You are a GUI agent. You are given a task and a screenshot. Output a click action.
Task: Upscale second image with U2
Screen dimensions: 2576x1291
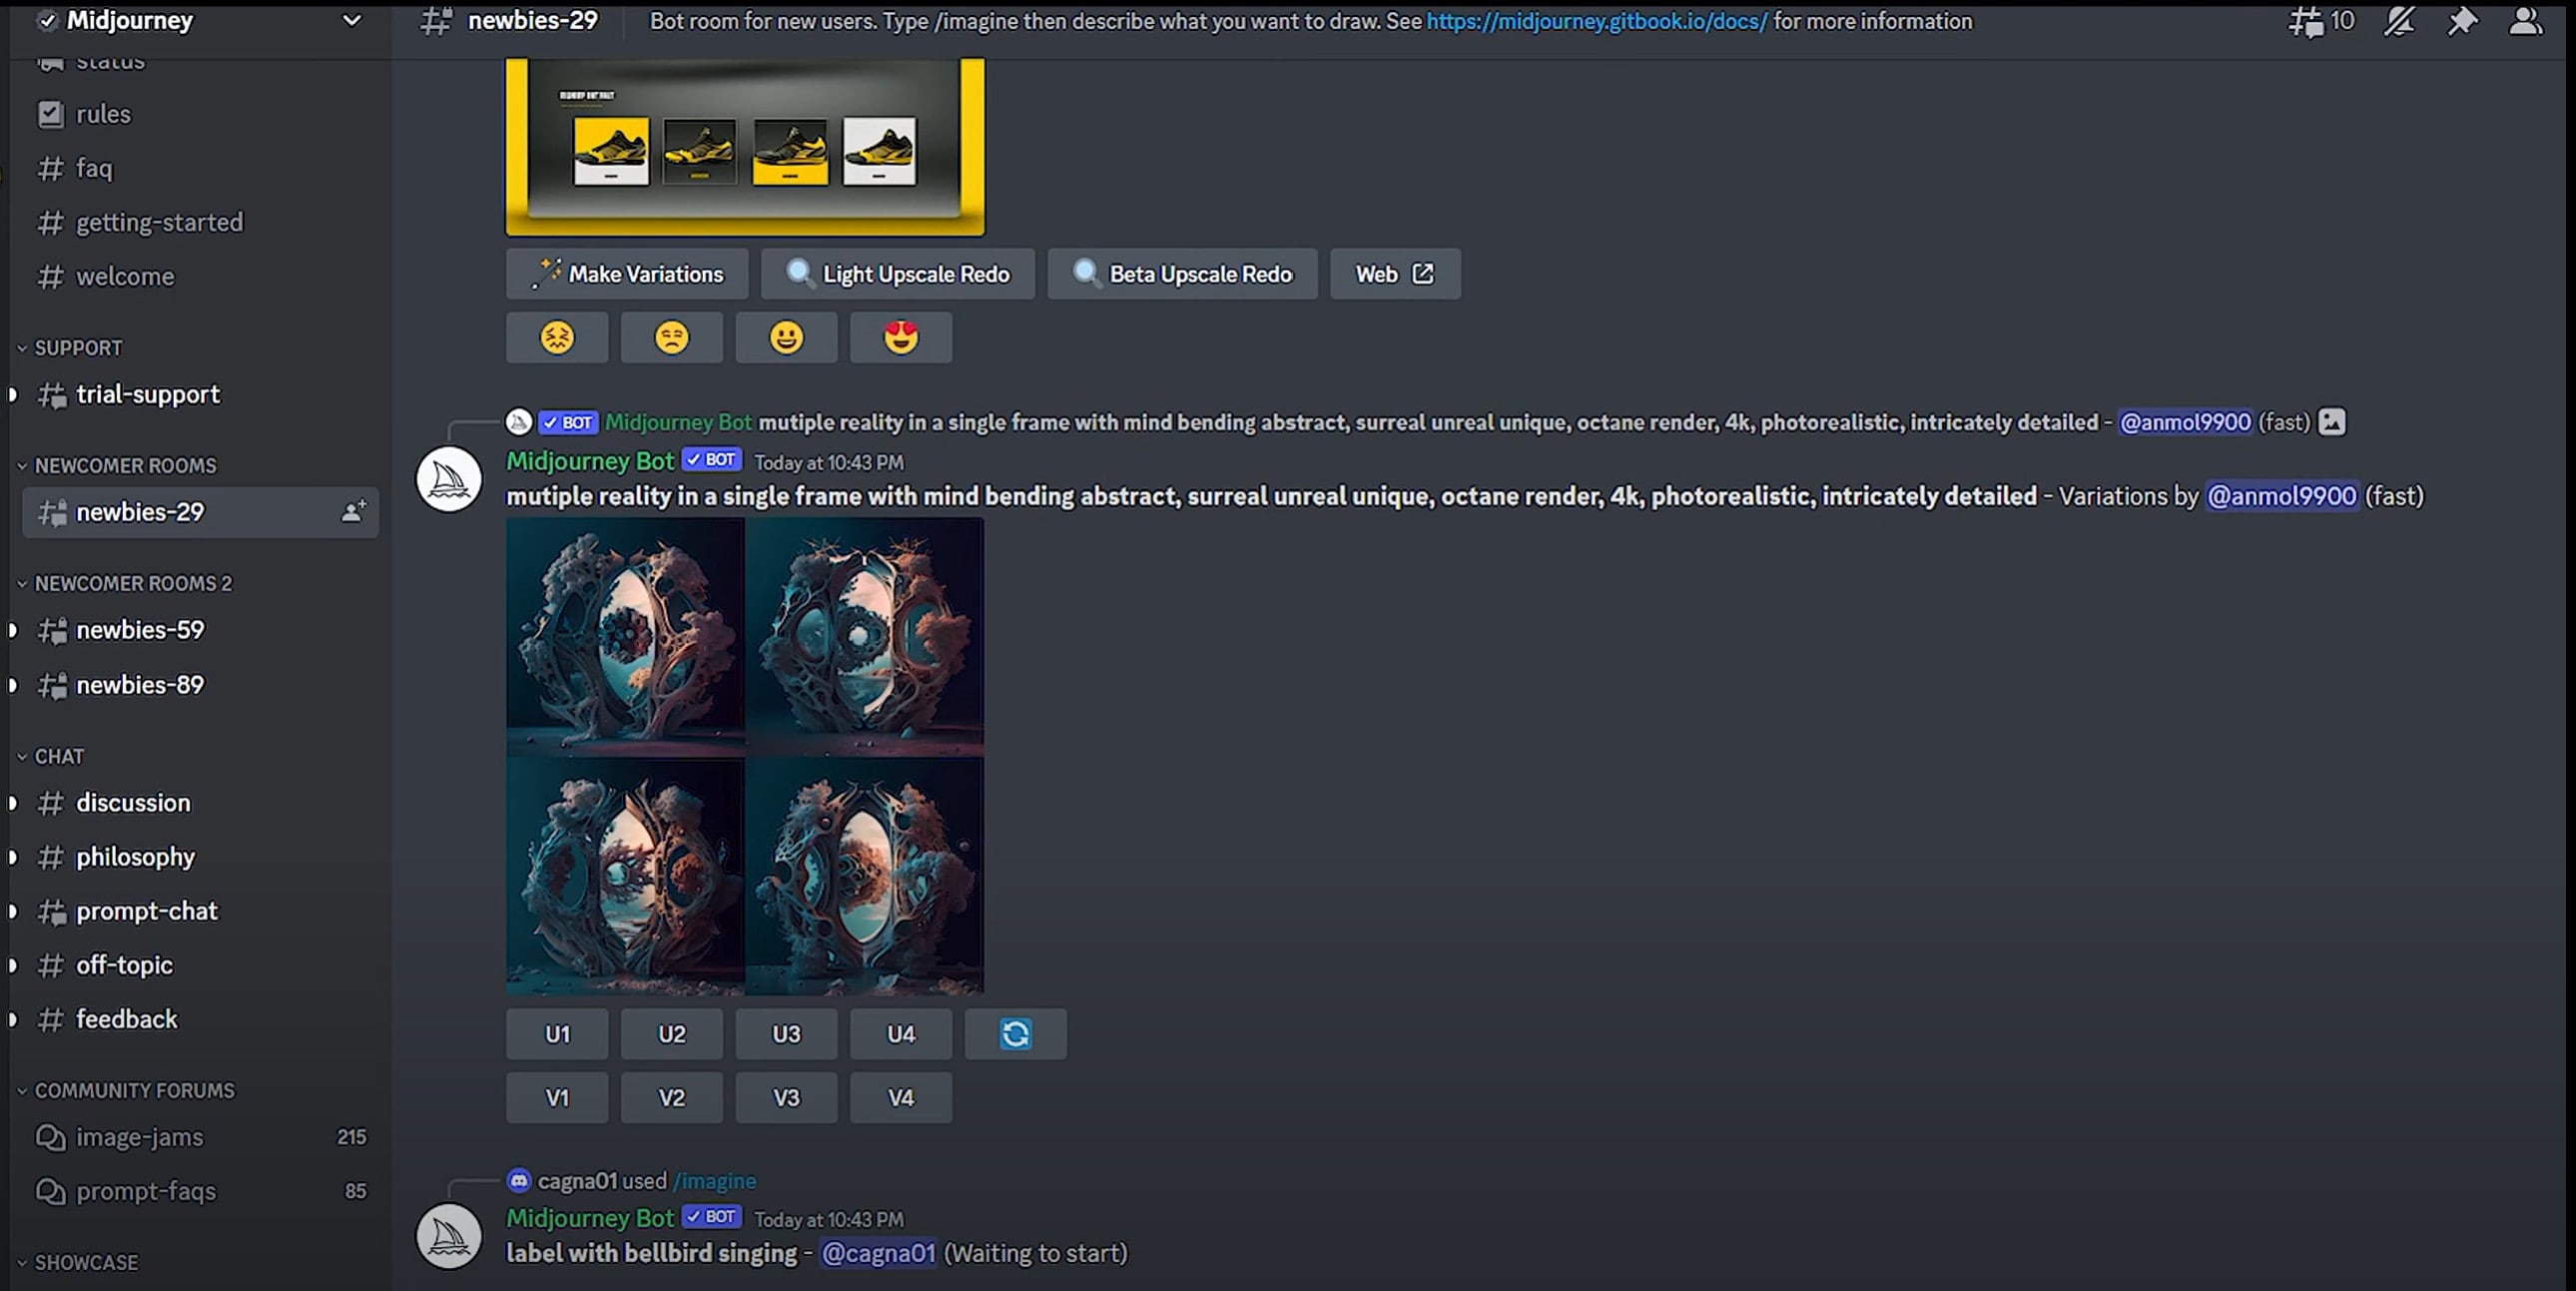(x=672, y=1034)
